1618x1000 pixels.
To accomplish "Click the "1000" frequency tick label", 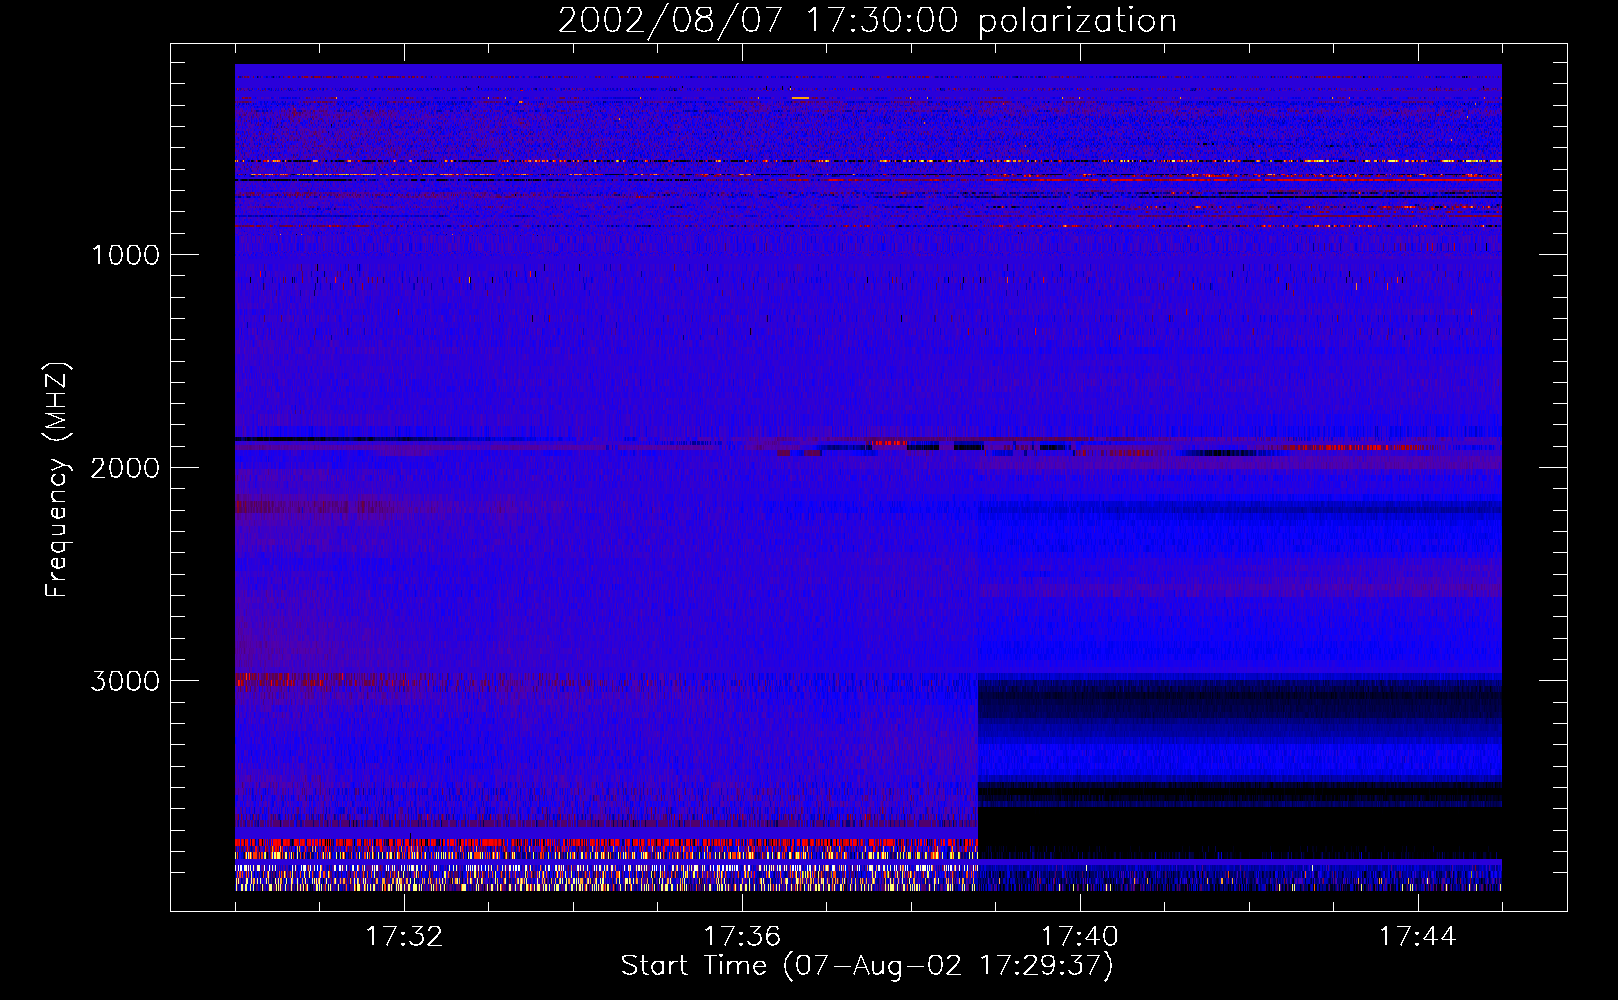I will pyautogui.click(x=125, y=255).
